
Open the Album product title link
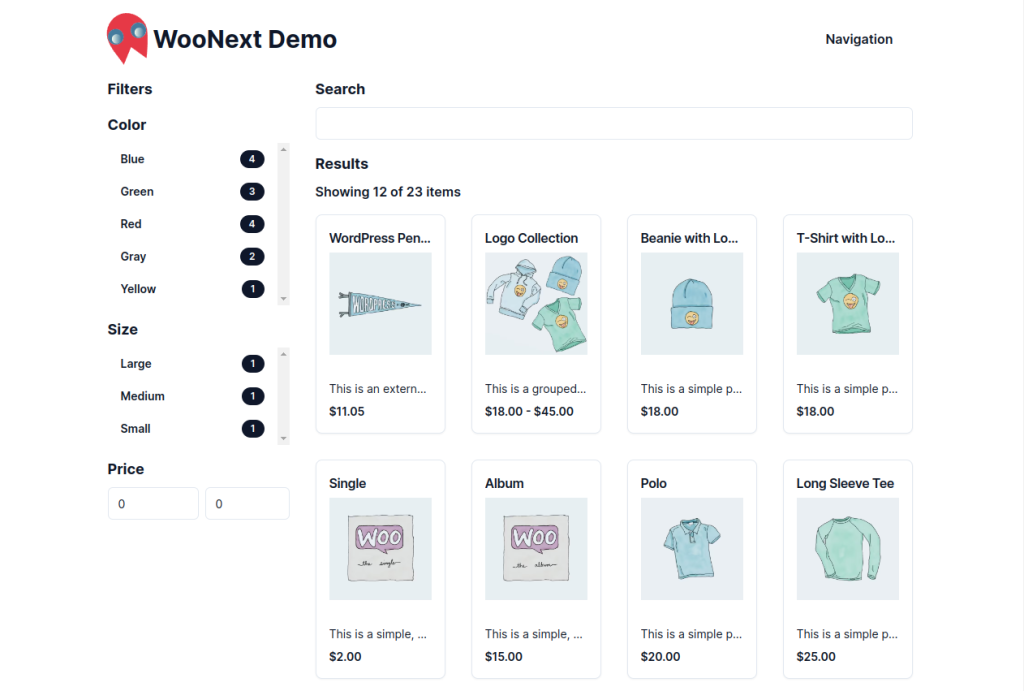coord(504,483)
